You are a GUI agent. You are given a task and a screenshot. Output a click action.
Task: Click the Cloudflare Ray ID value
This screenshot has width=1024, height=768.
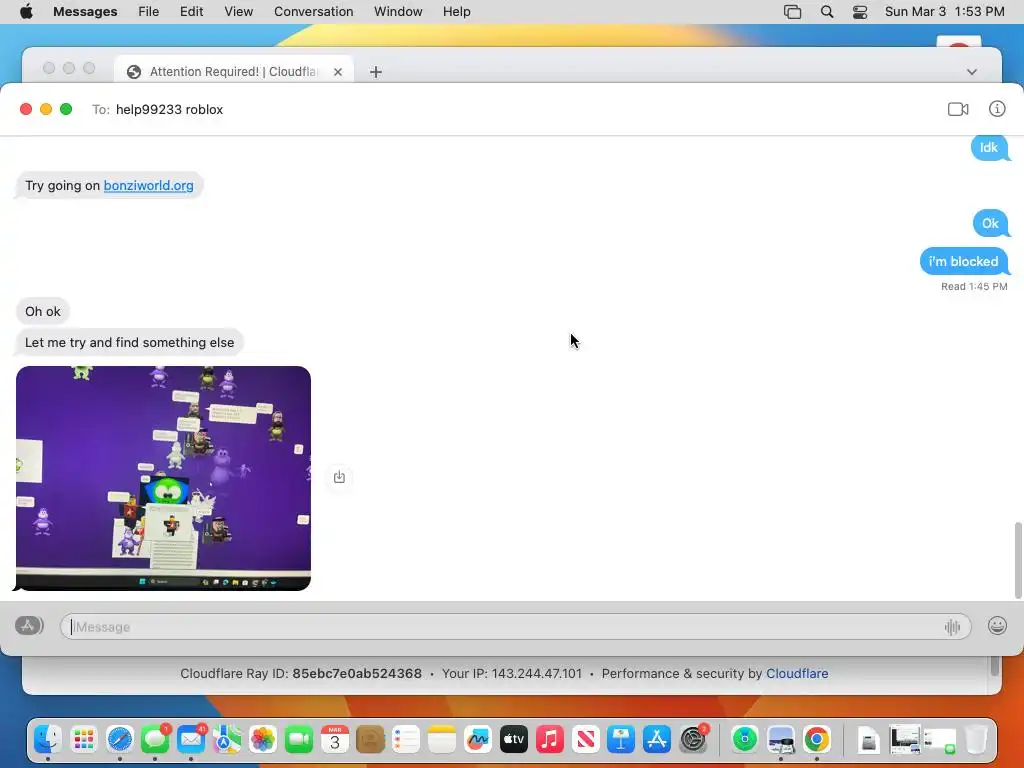point(357,673)
